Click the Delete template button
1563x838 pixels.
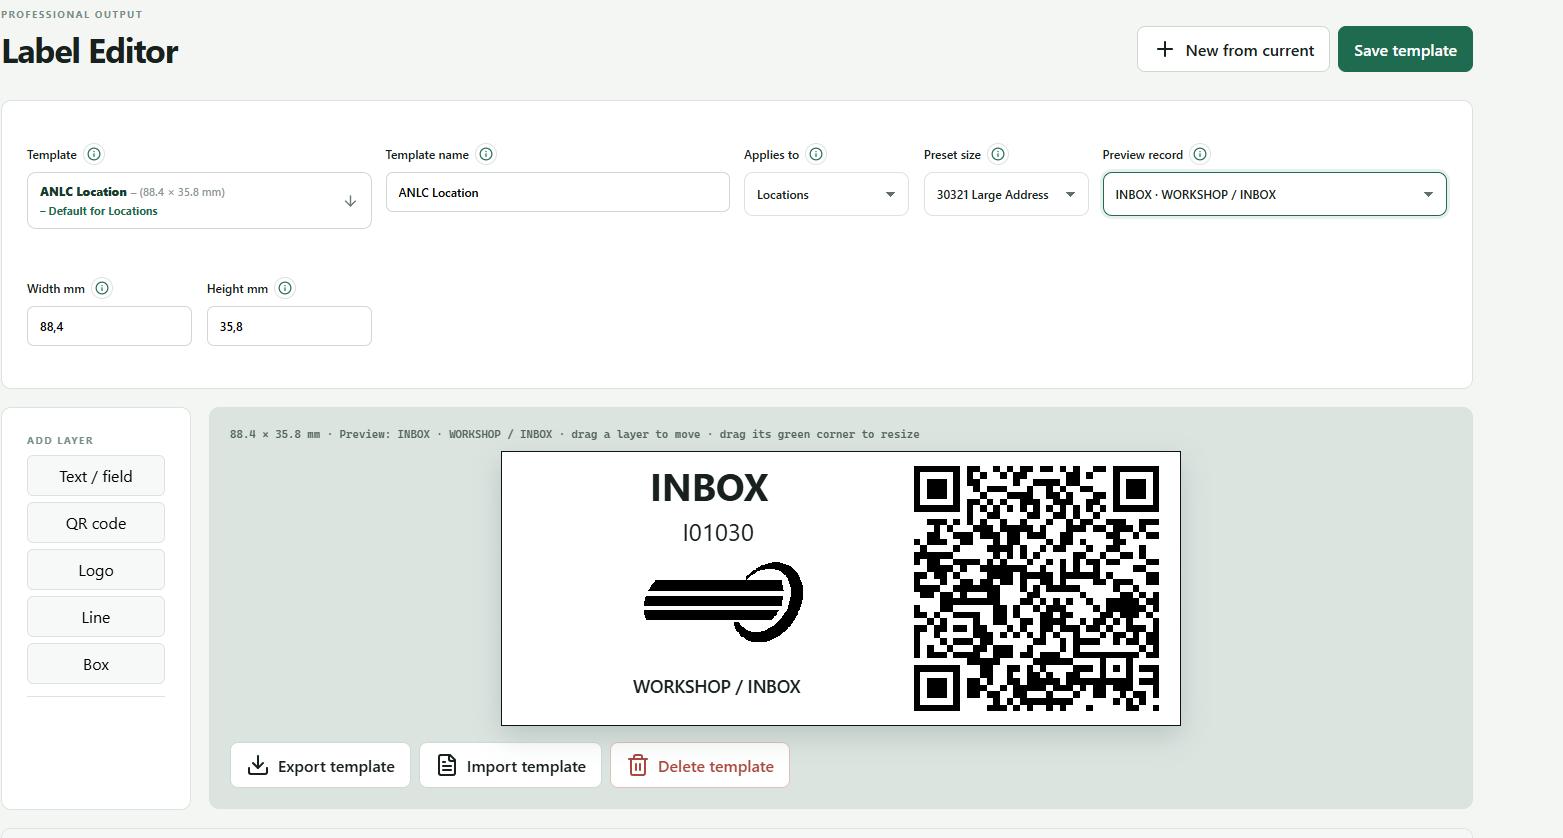pyautogui.click(x=700, y=765)
